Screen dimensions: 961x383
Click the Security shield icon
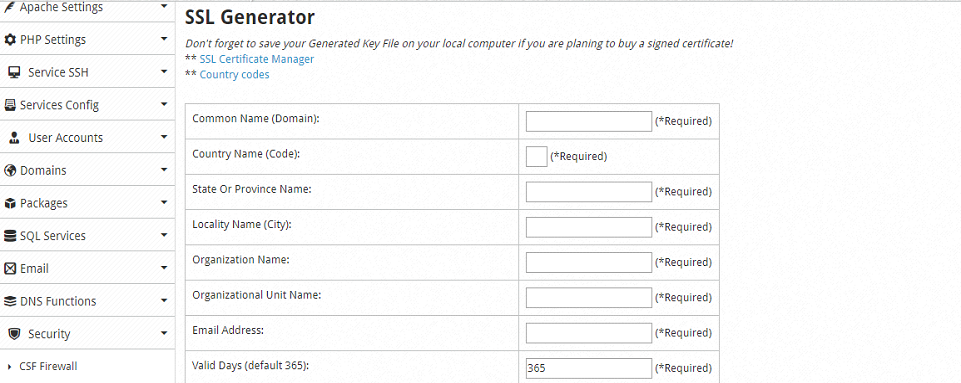pos(14,334)
